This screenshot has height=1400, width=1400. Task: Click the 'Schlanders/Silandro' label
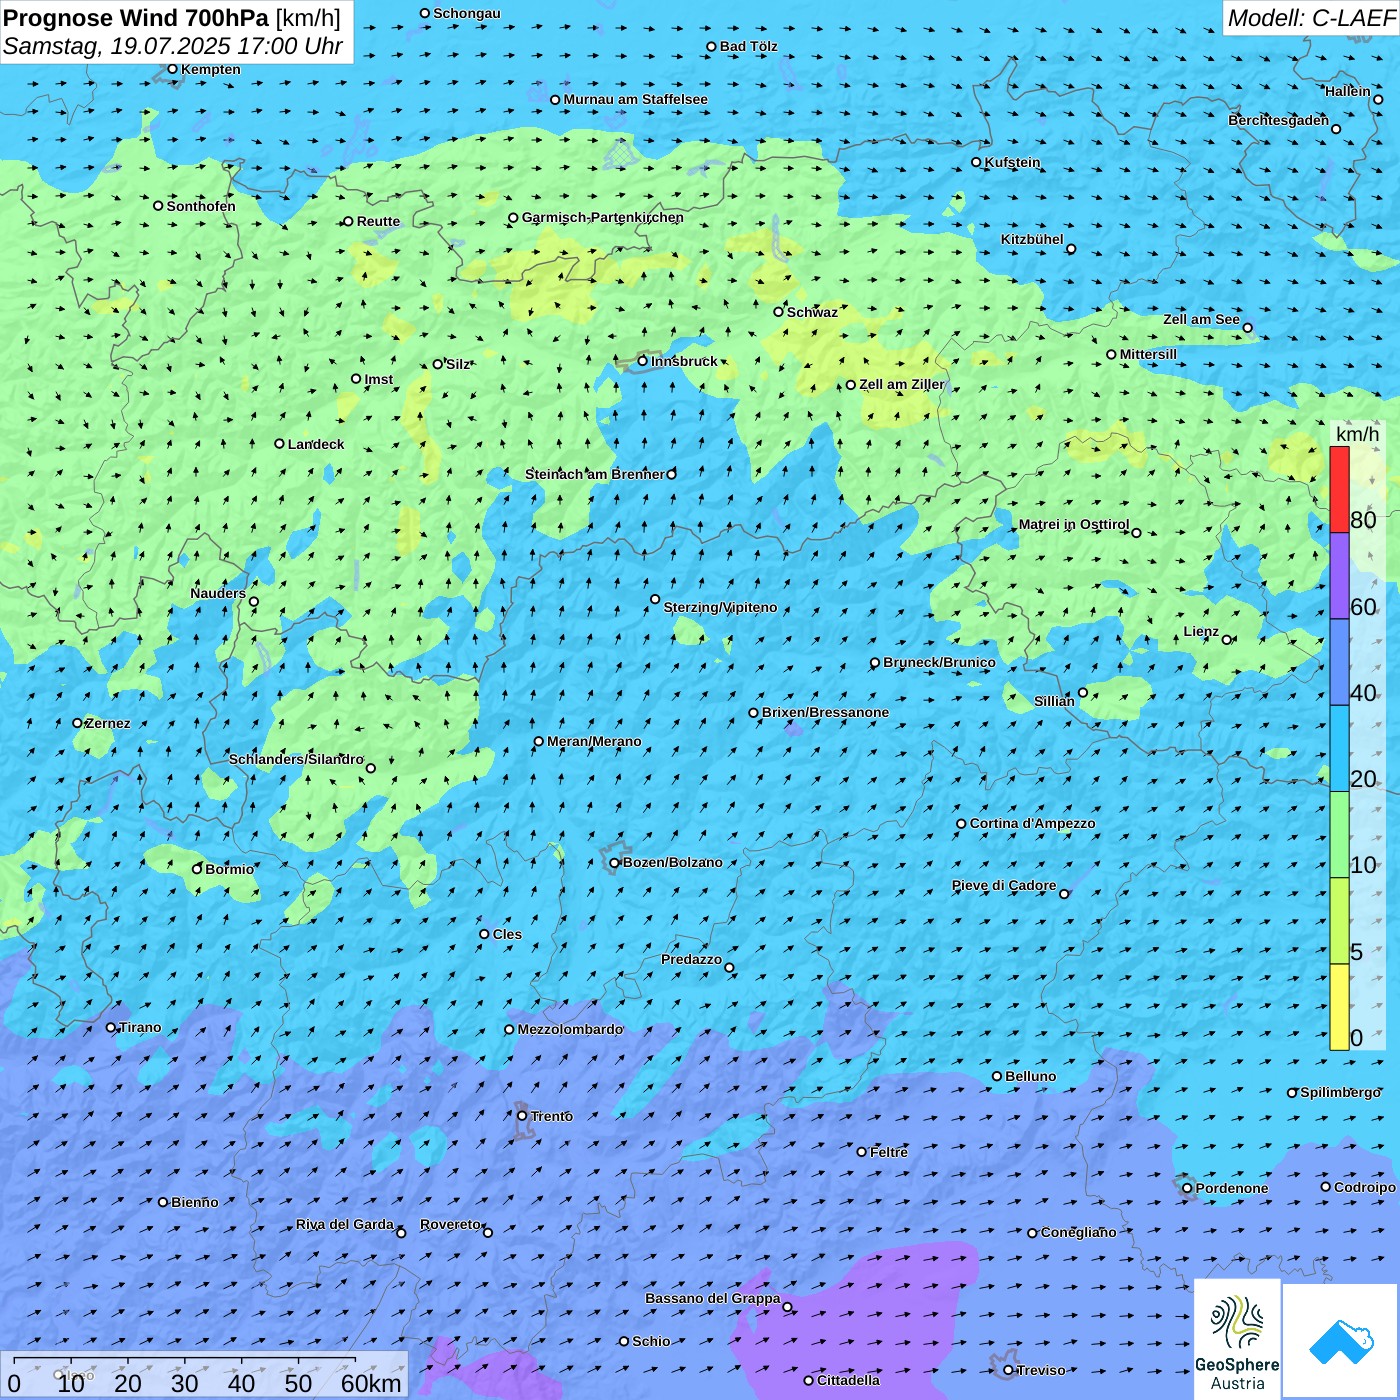coord(296,759)
